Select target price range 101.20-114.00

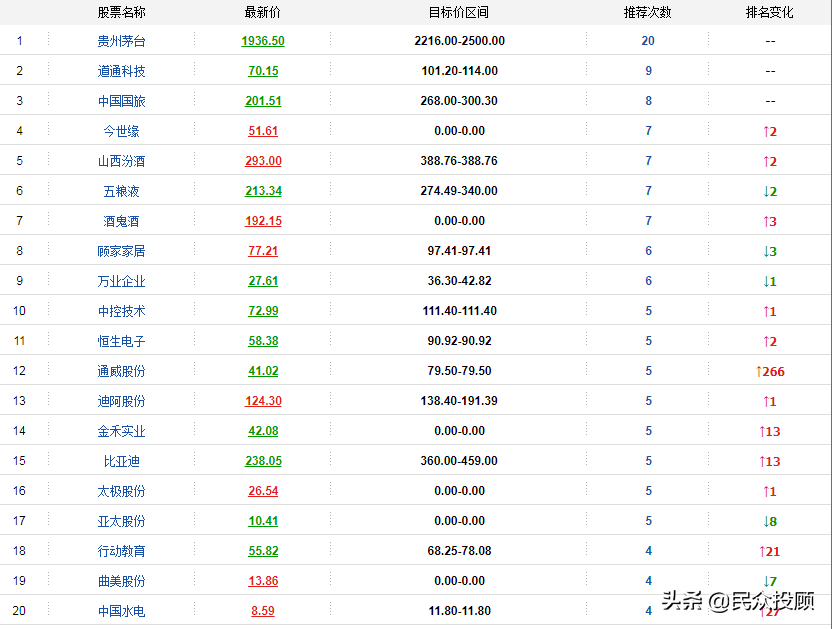460,71
